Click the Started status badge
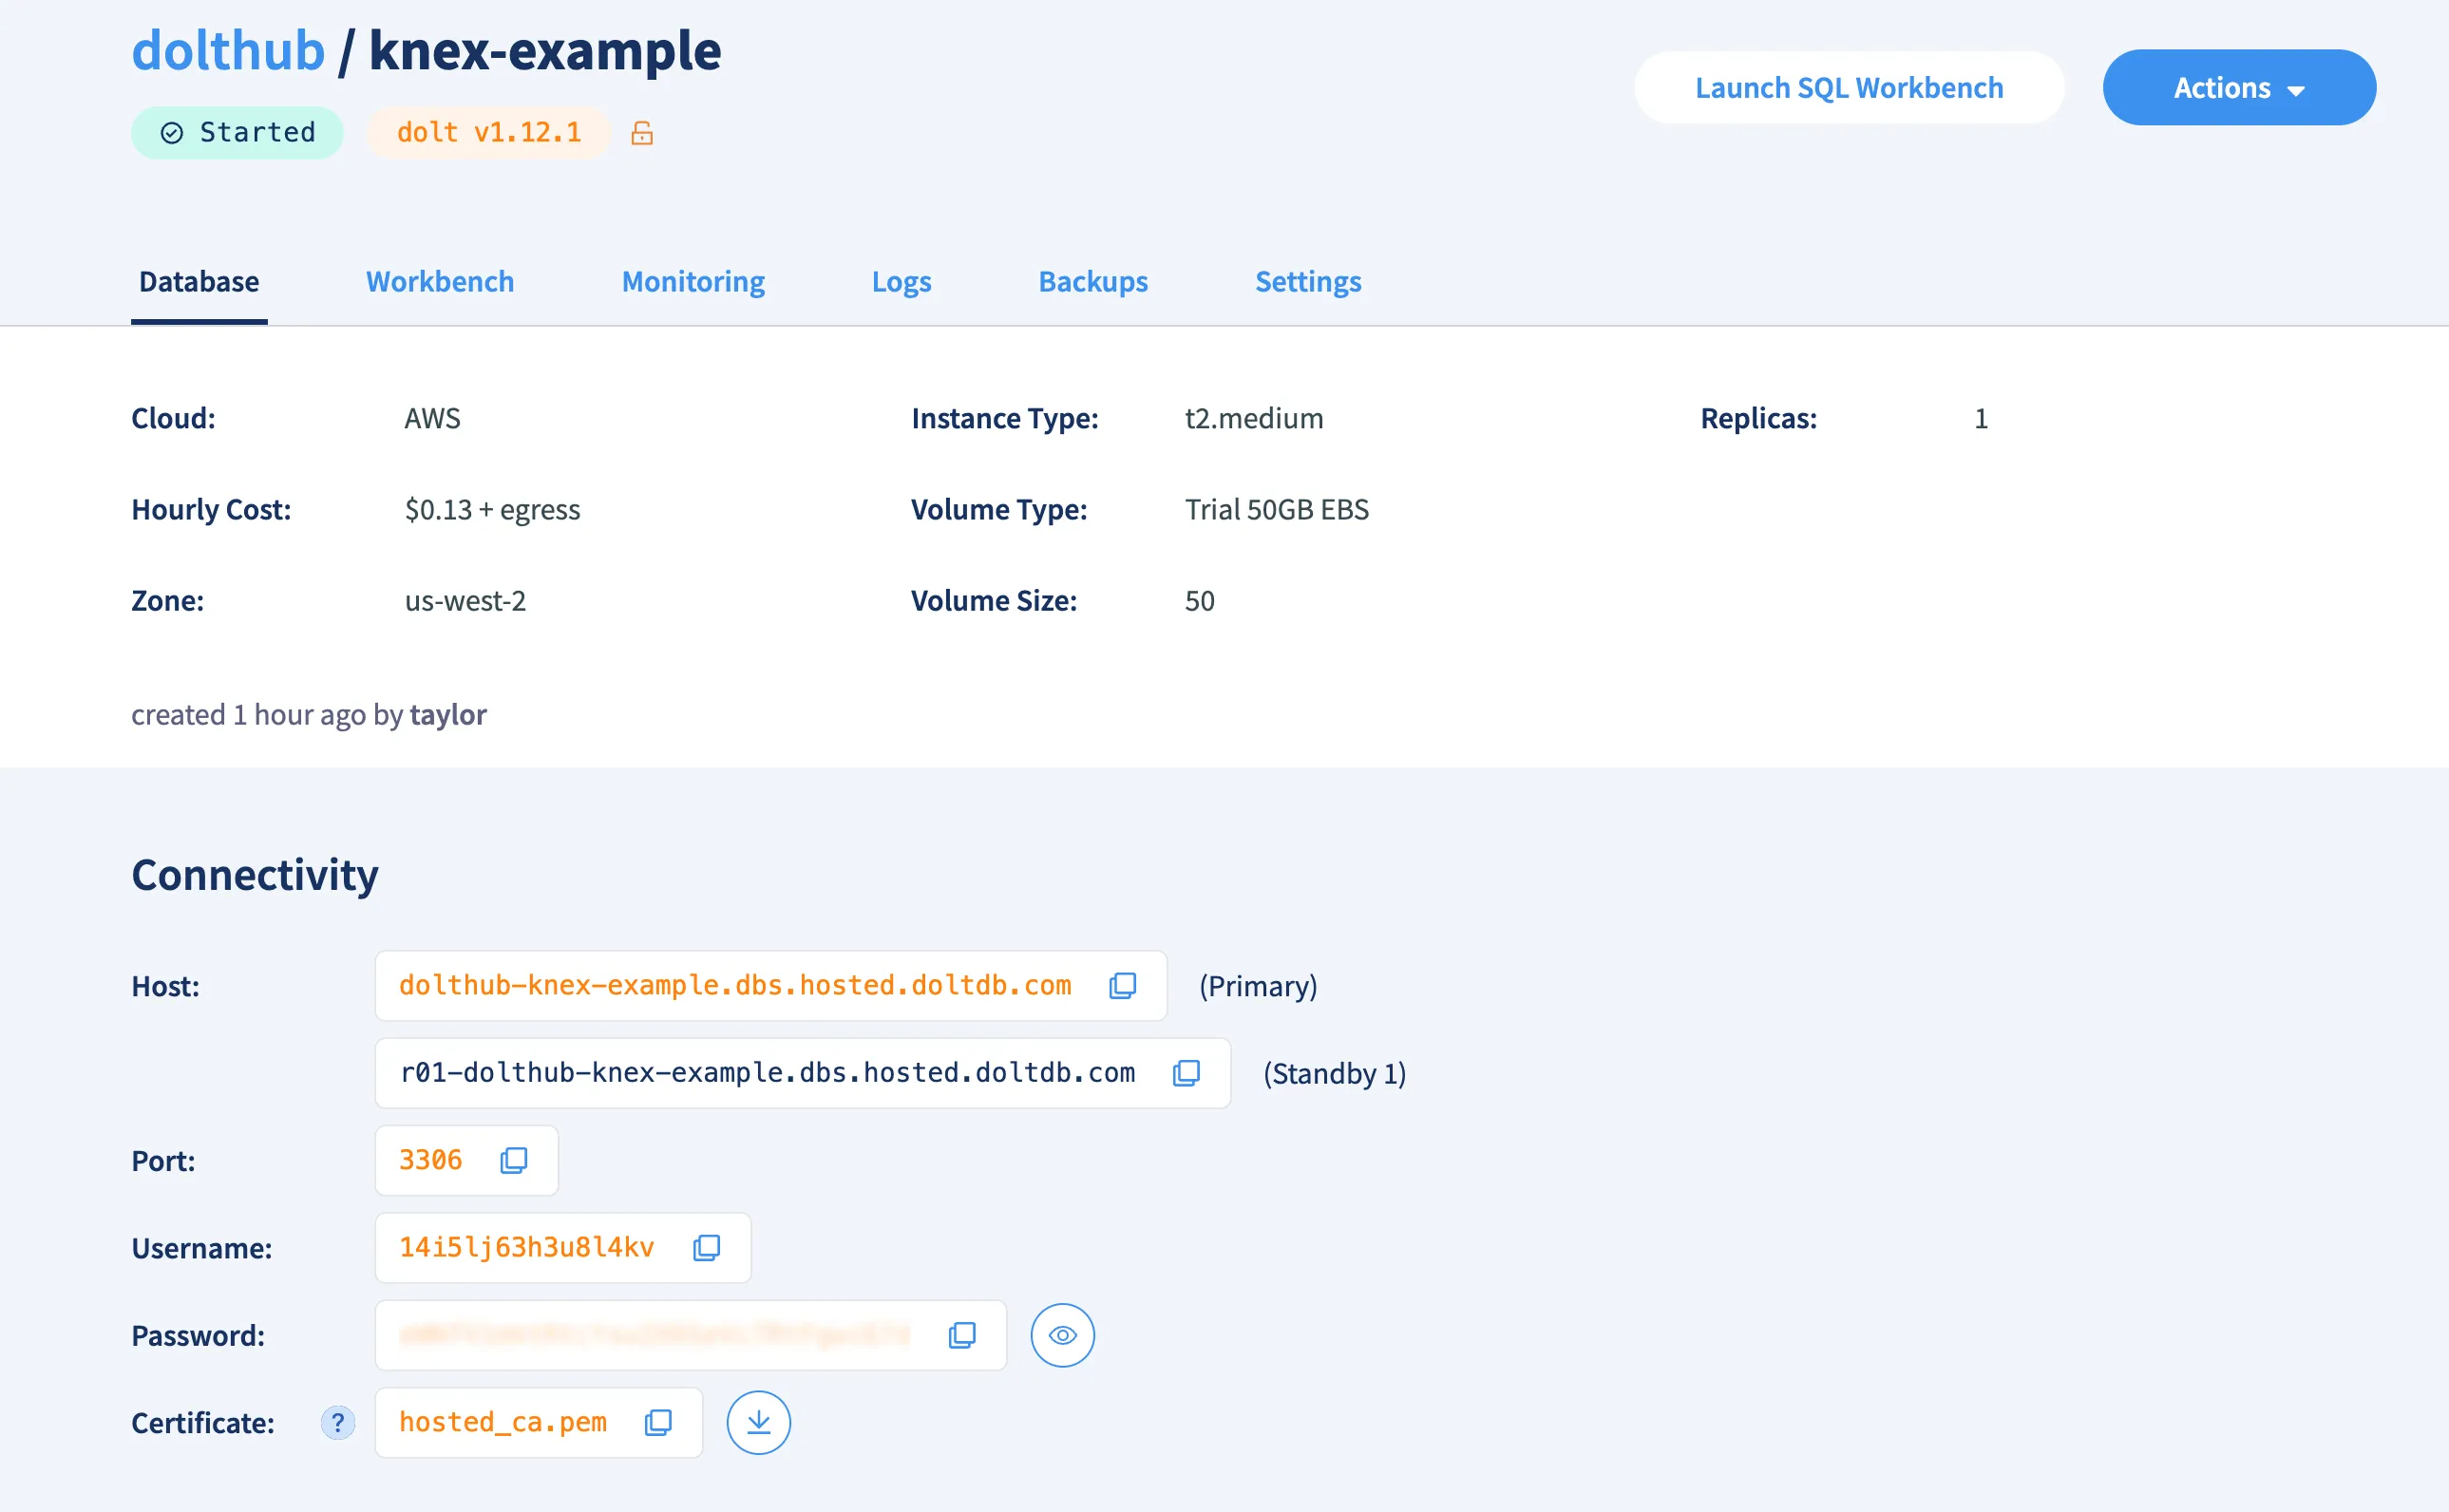Viewport: 2449px width, 1512px height. pyautogui.click(x=237, y=133)
